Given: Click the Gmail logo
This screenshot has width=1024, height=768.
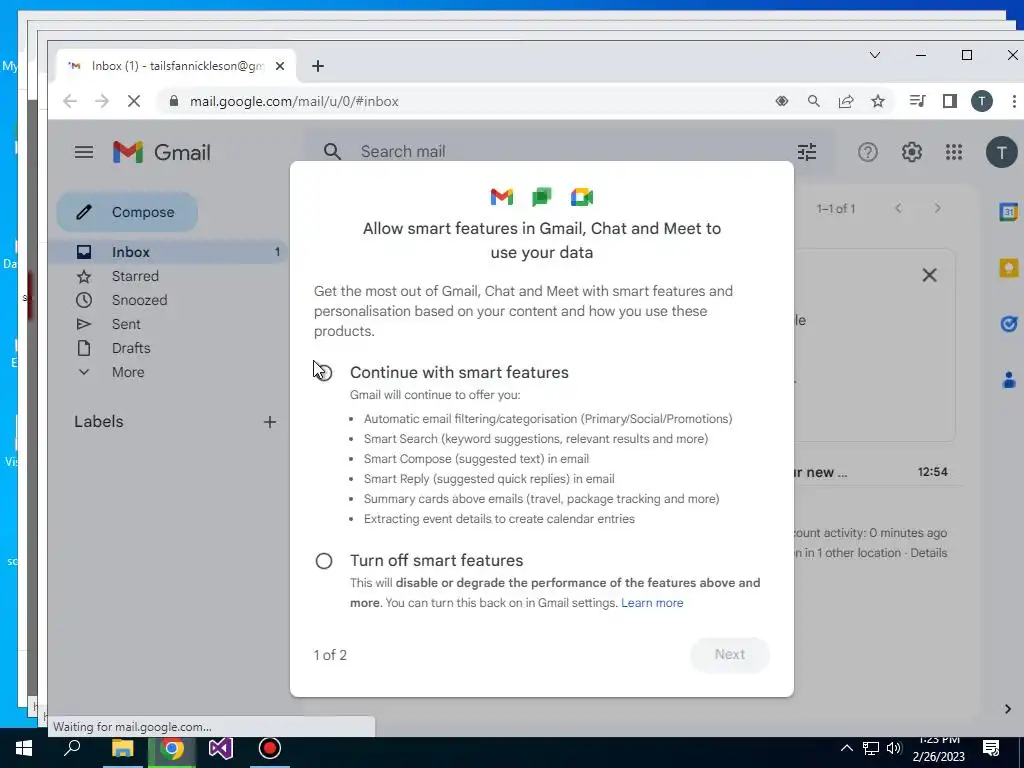Looking at the screenshot, I should point(161,152).
